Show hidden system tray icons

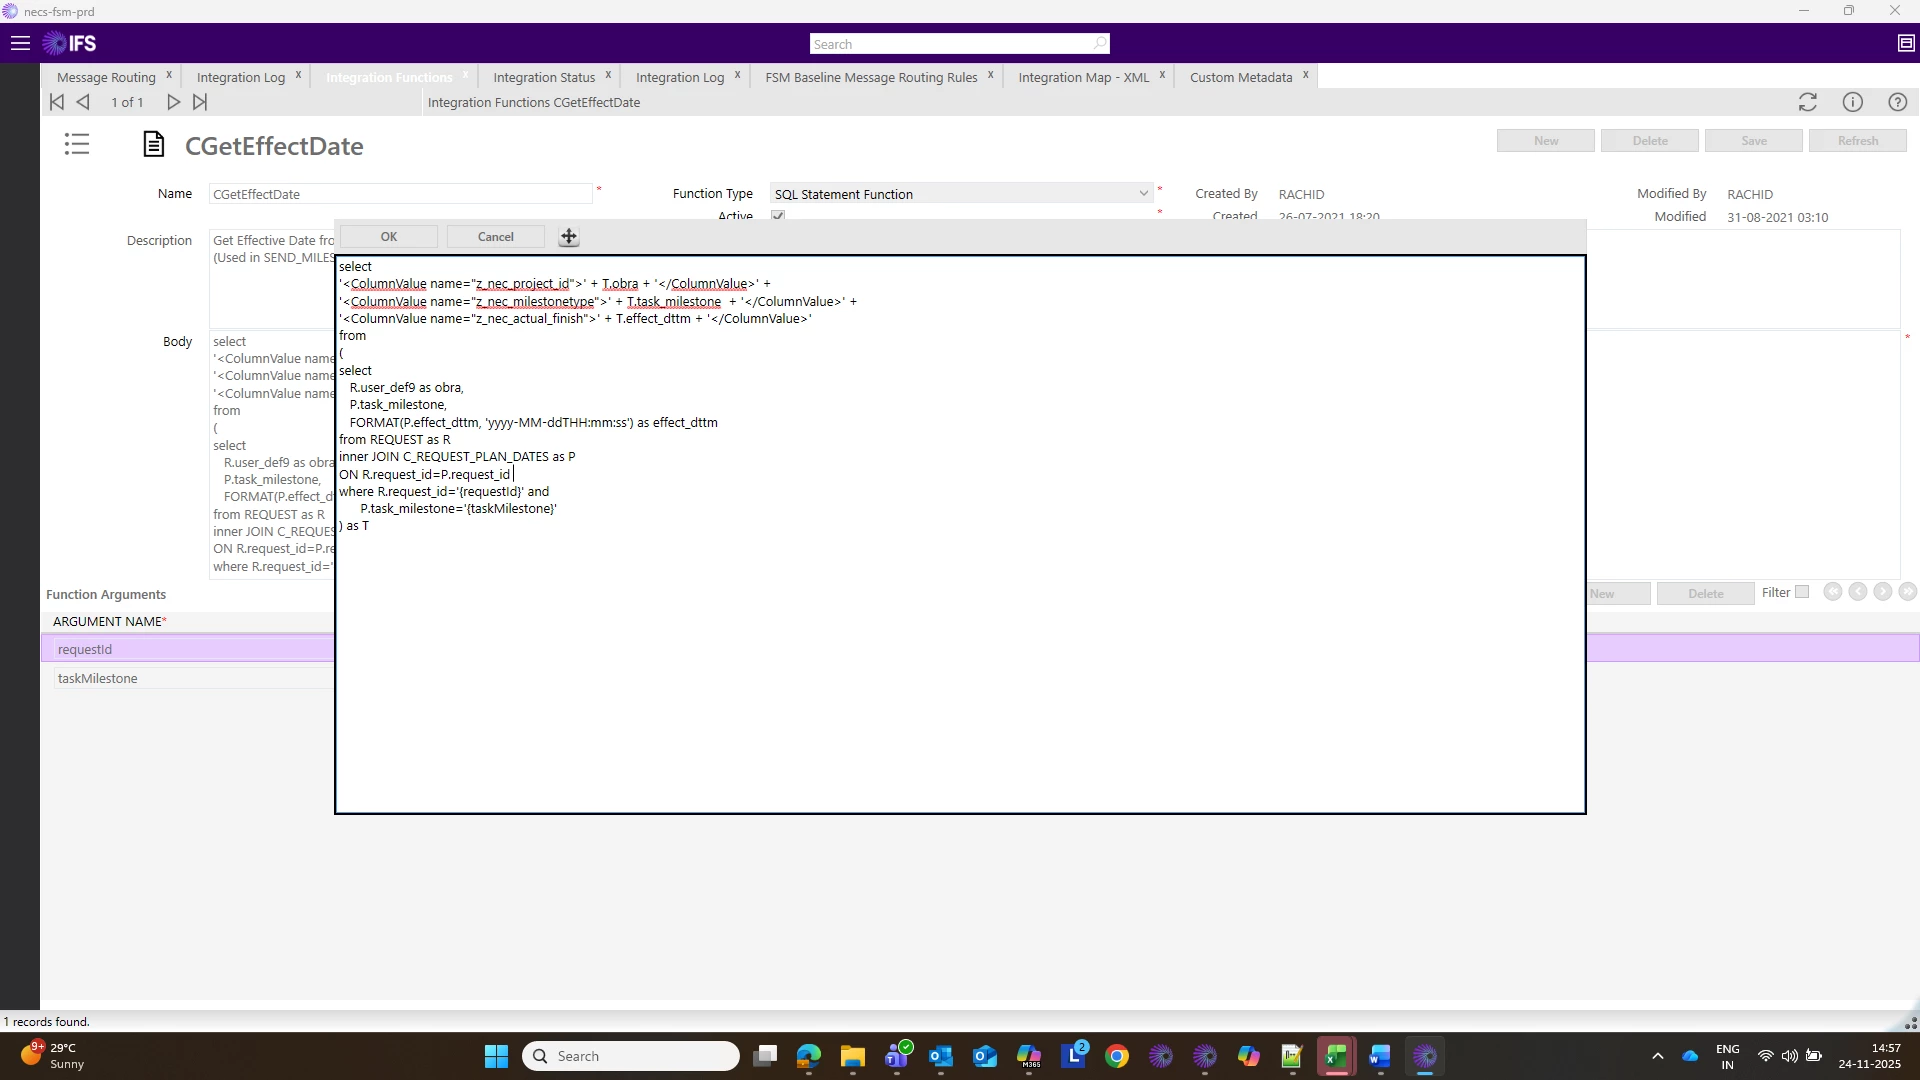[1657, 1056]
